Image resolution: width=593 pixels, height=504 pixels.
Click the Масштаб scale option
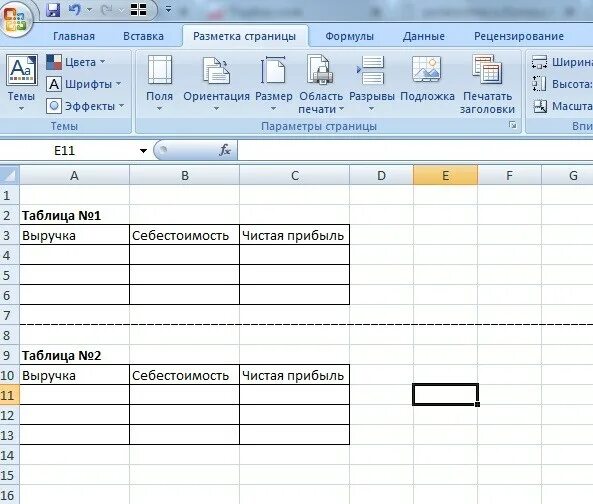click(562, 106)
